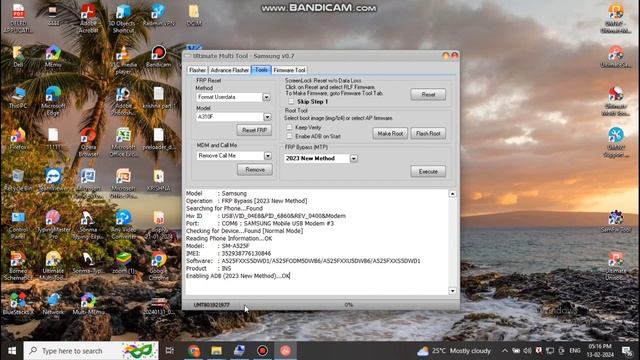Toggle the Skip Step 1 checkbox
Viewport: 640px width, 360px height.
coord(291,102)
